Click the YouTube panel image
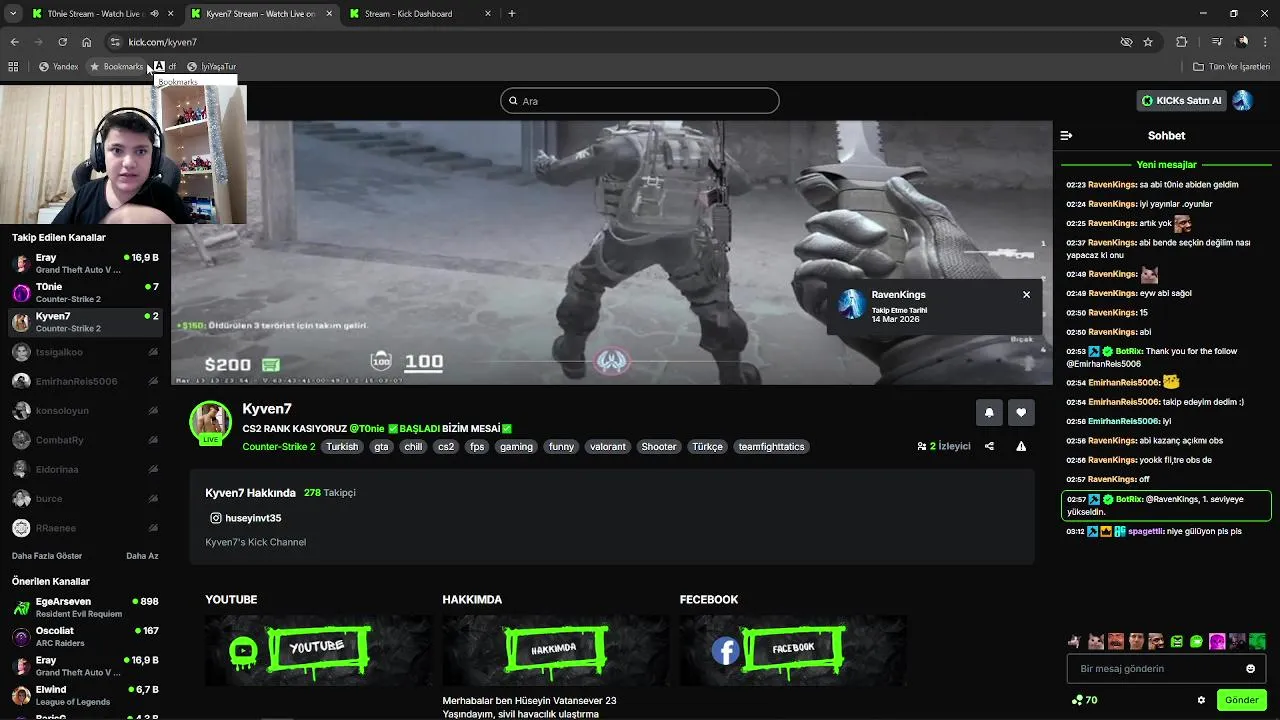Image resolution: width=1280 pixels, height=720 pixels. point(319,651)
